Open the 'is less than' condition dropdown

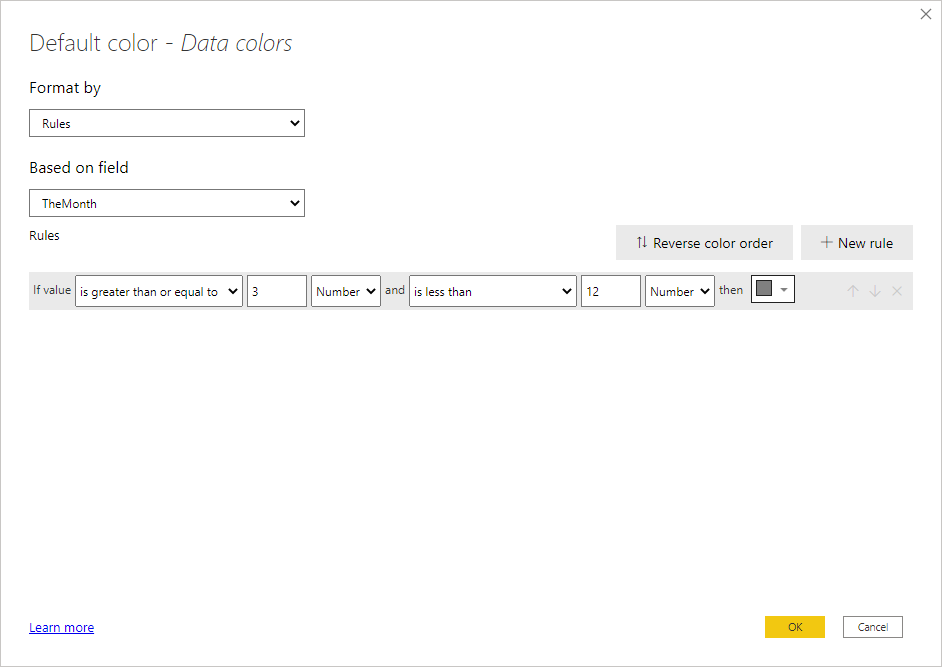(x=493, y=291)
